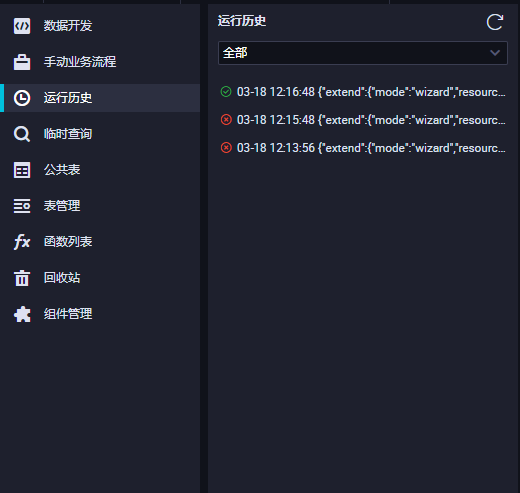The image size is (520, 493).
Task: Click the 回收站 trash icon
Action: (22, 278)
